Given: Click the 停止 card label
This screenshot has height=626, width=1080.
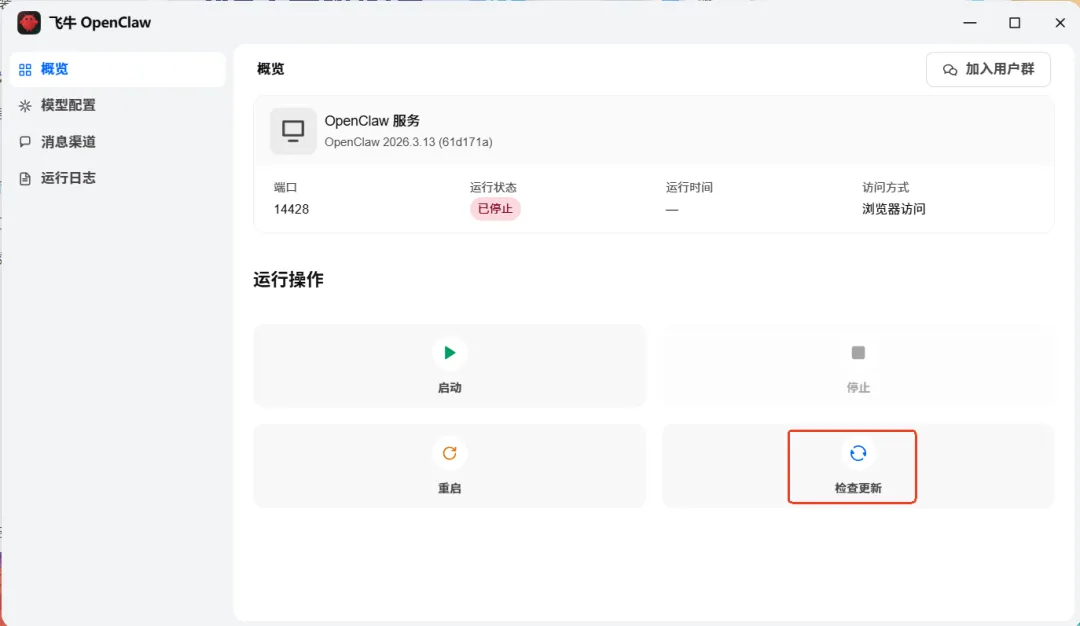Looking at the screenshot, I should pyautogui.click(x=858, y=388).
